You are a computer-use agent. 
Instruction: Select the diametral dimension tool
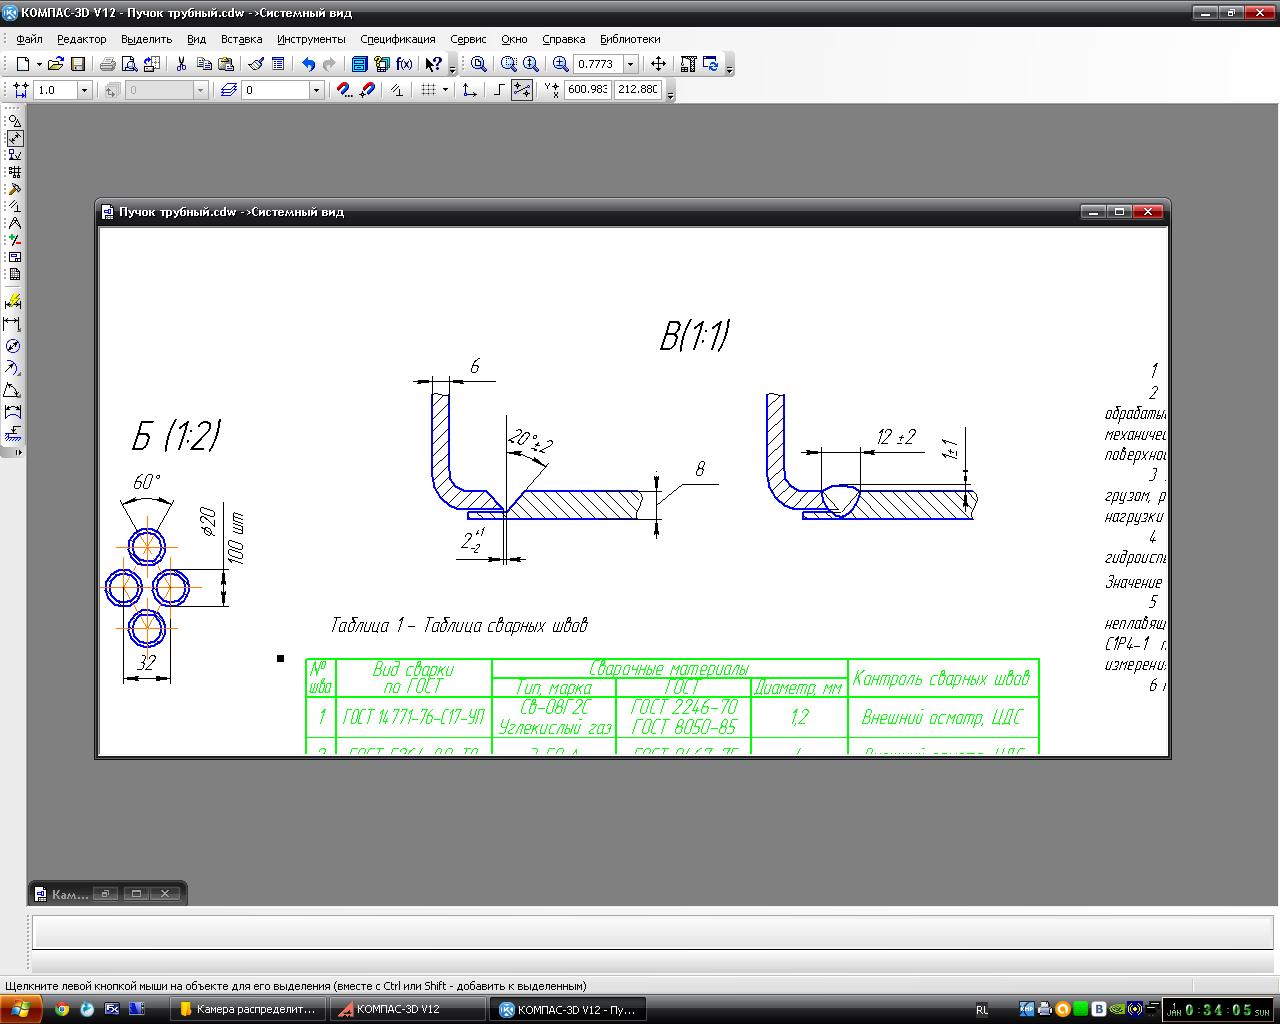[13, 345]
